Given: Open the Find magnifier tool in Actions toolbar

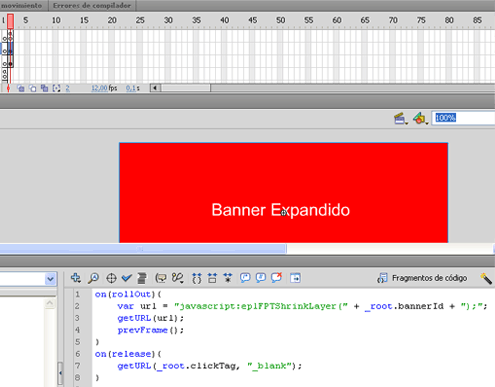Looking at the screenshot, I should click(x=93, y=278).
